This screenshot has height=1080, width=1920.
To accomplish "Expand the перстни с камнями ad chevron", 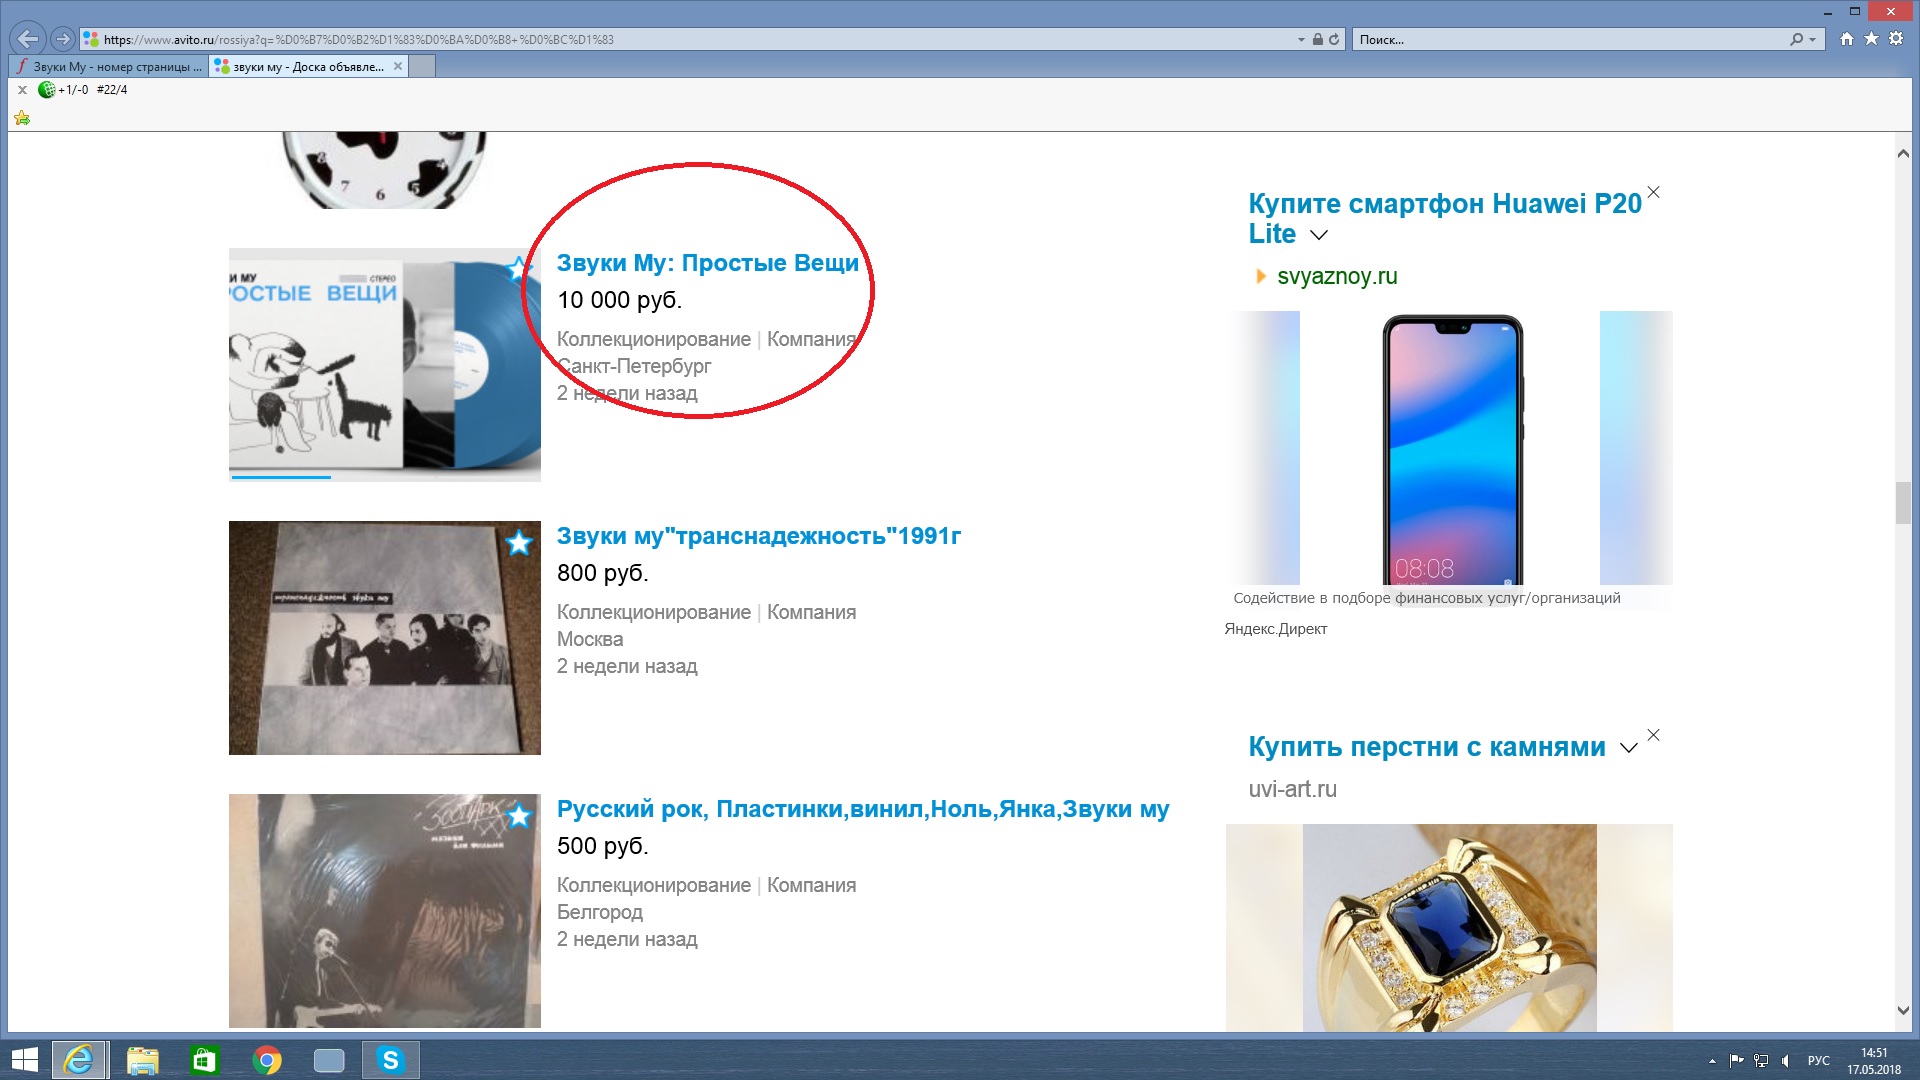I will 1628,748.
